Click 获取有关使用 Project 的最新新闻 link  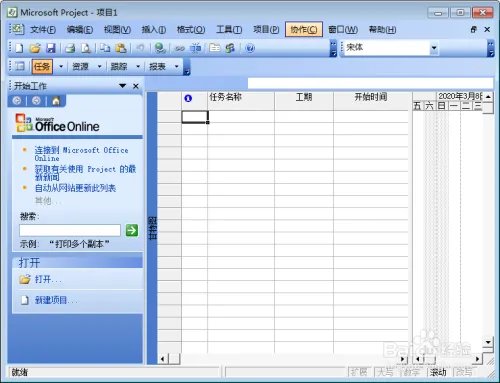(85, 173)
